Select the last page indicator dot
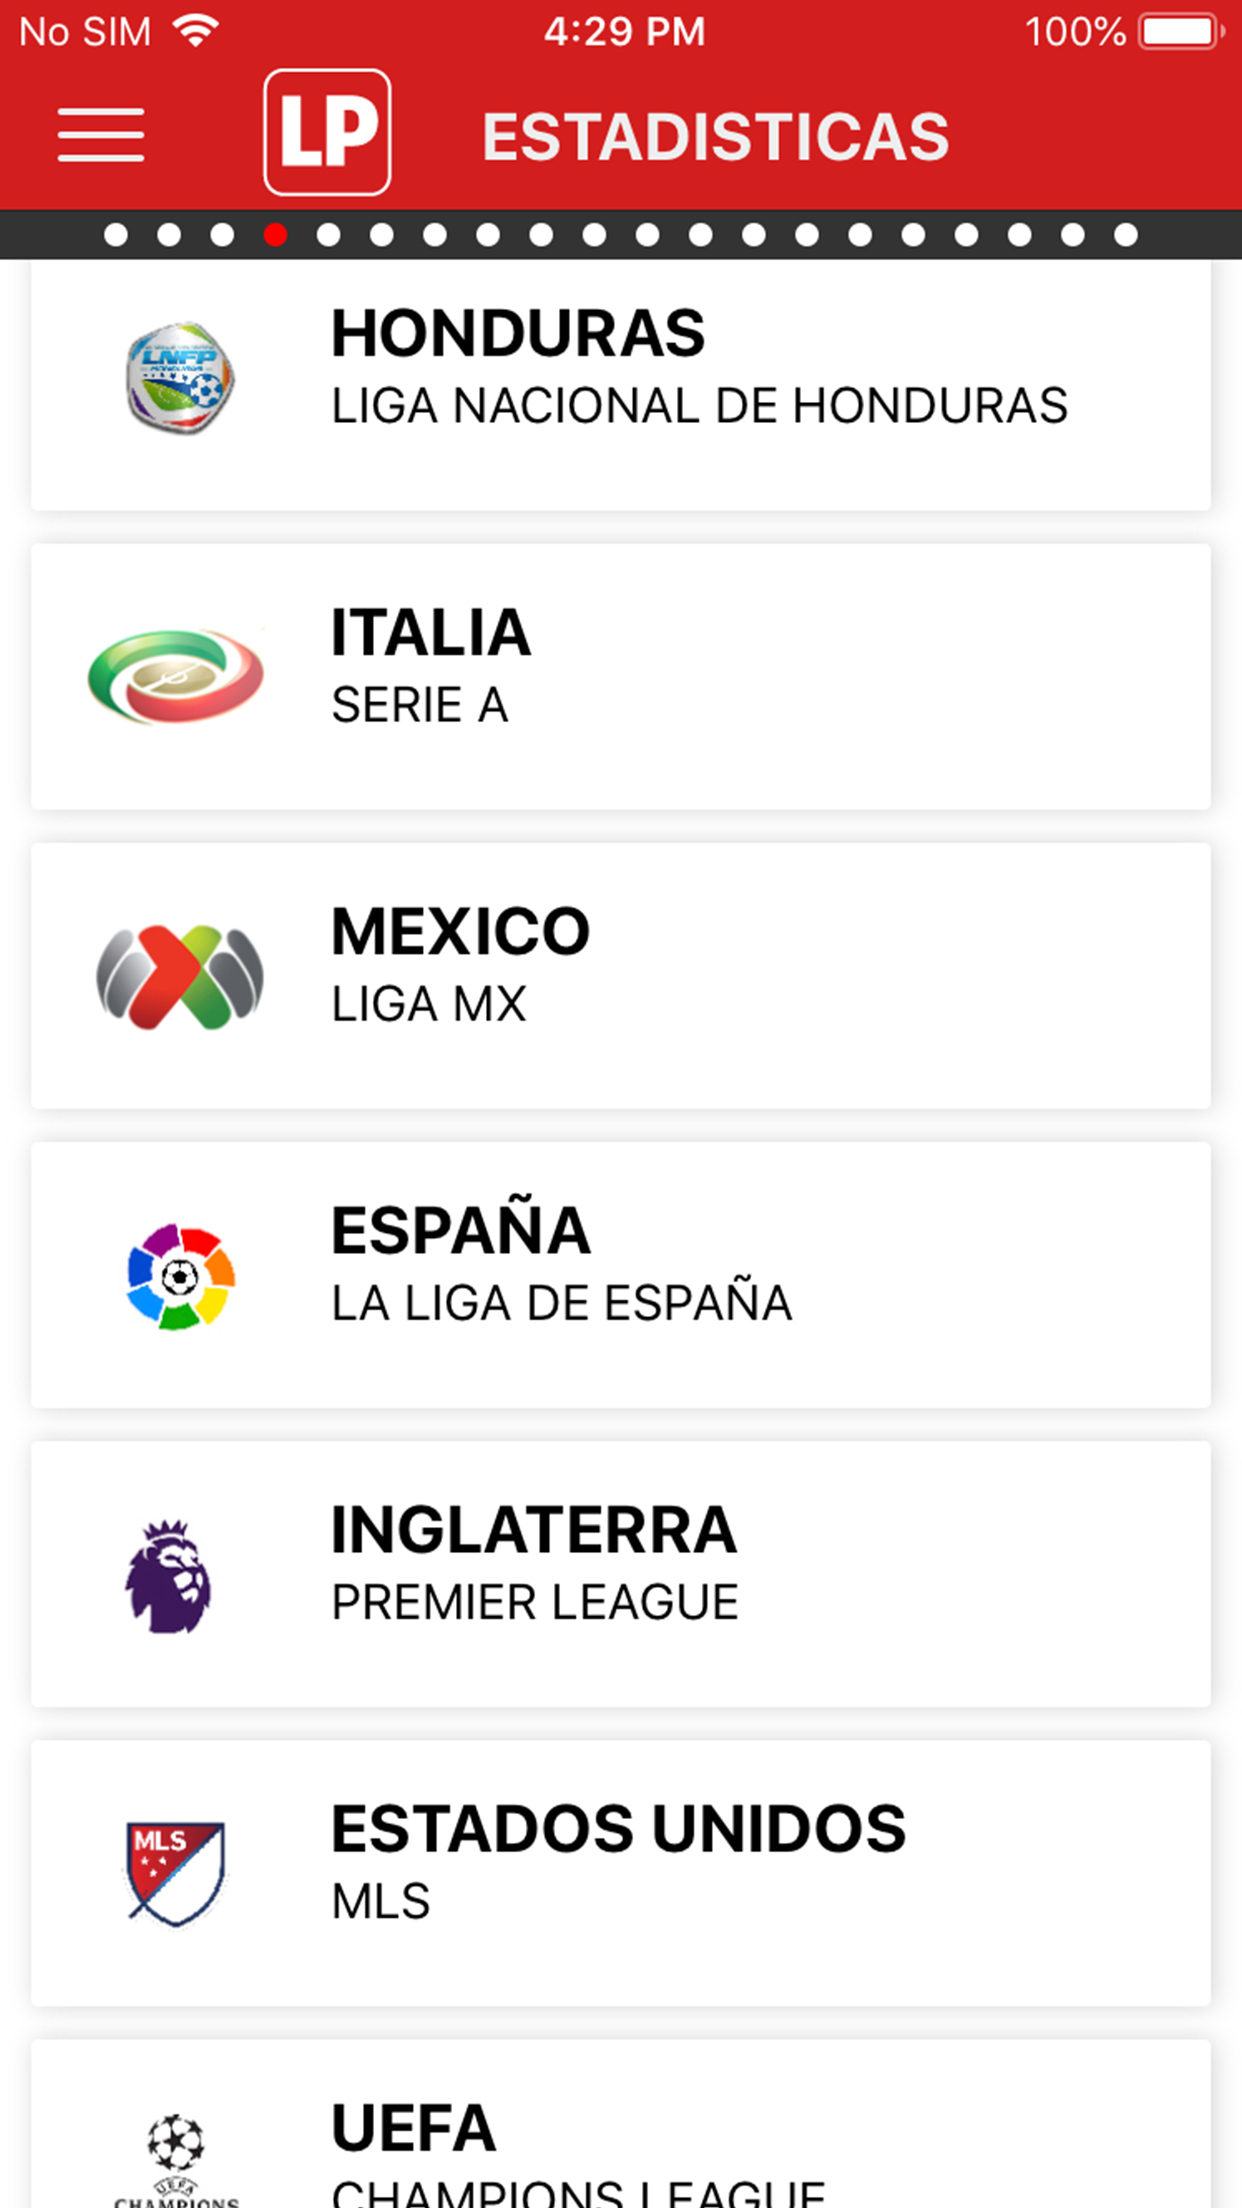This screenshot has width=1242, height=2208. coord(1126,235)
